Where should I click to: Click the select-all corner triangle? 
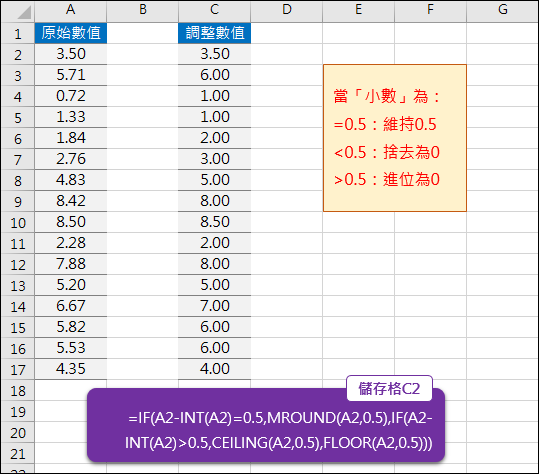[x=24, y=12]
